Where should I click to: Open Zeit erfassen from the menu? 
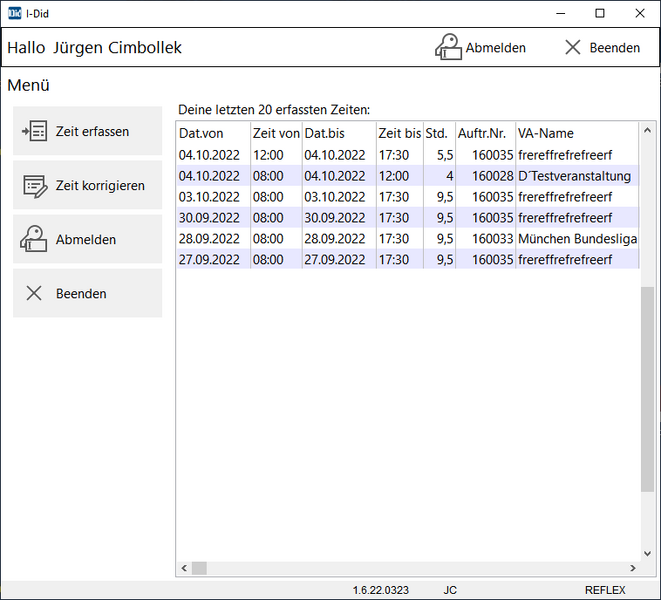click(88, 131)
